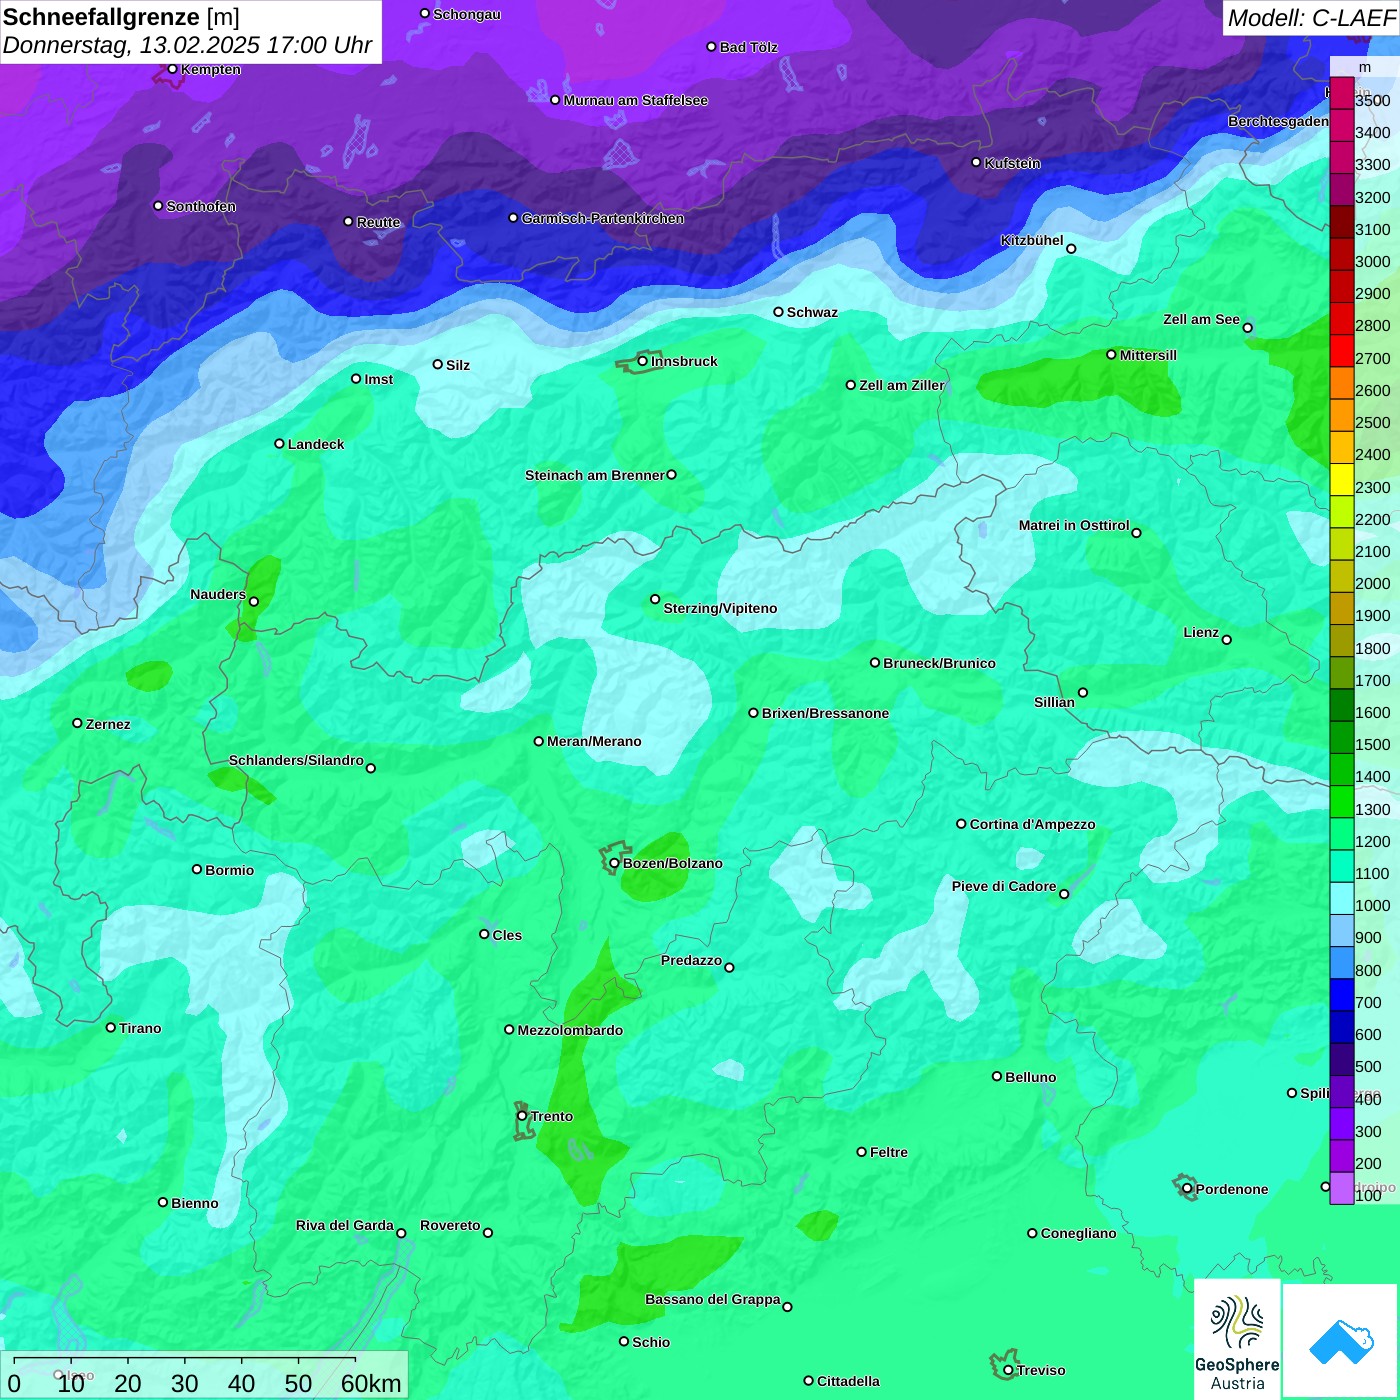Click the Kufstein location dot
This screenshot has width=1400, height=1400.
[976, 162]
